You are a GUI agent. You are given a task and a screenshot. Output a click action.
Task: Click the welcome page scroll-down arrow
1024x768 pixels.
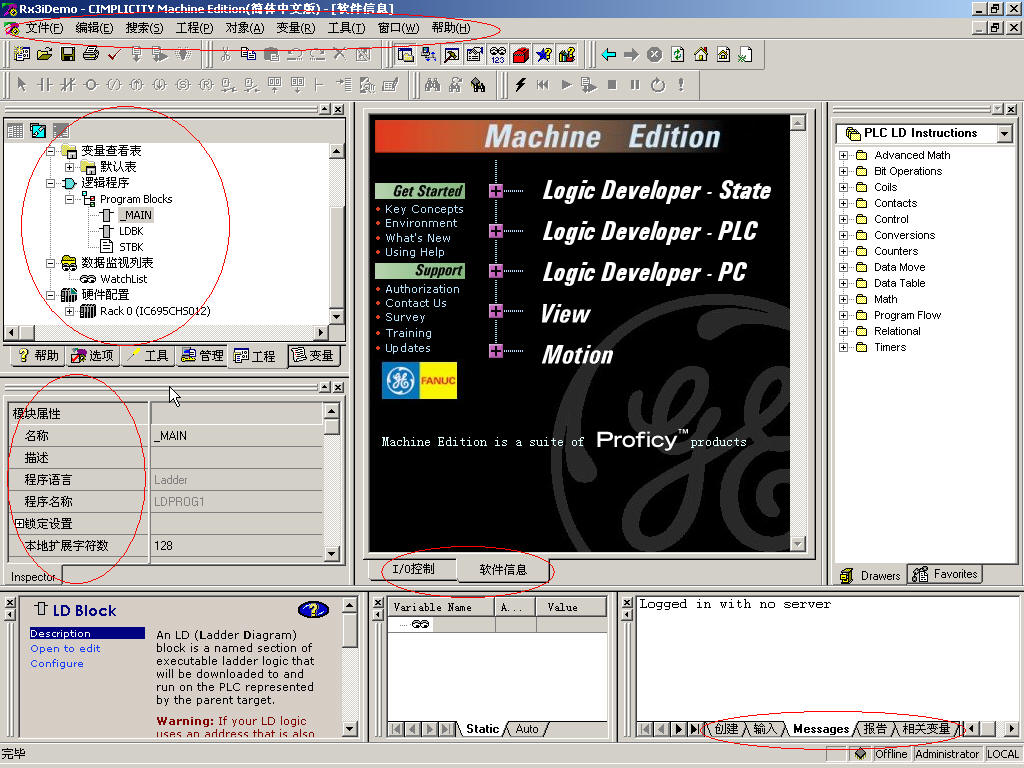coord(797,543)
